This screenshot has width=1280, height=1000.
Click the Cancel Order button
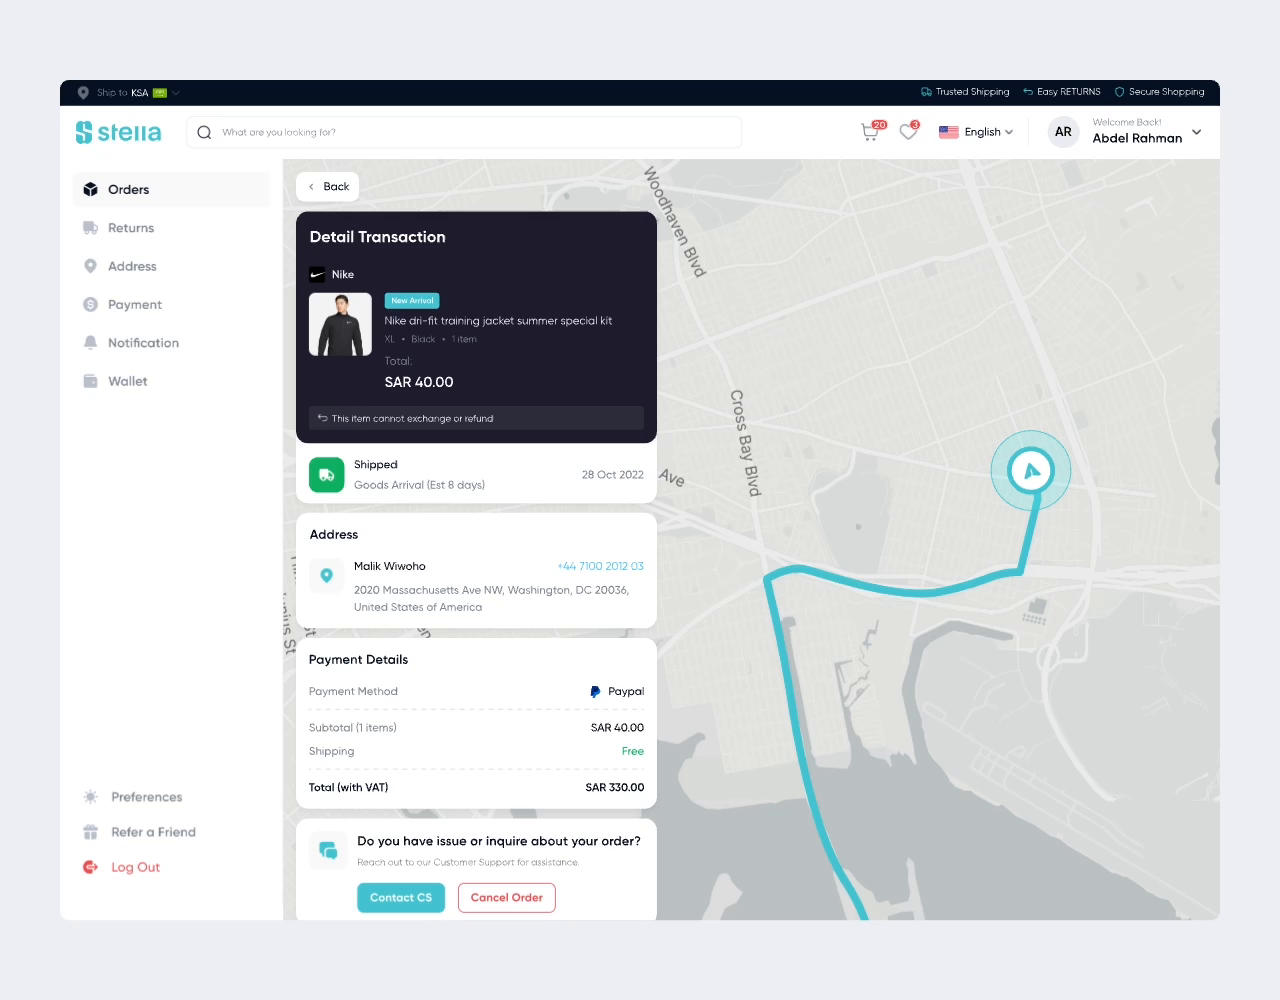click(506, 897)
